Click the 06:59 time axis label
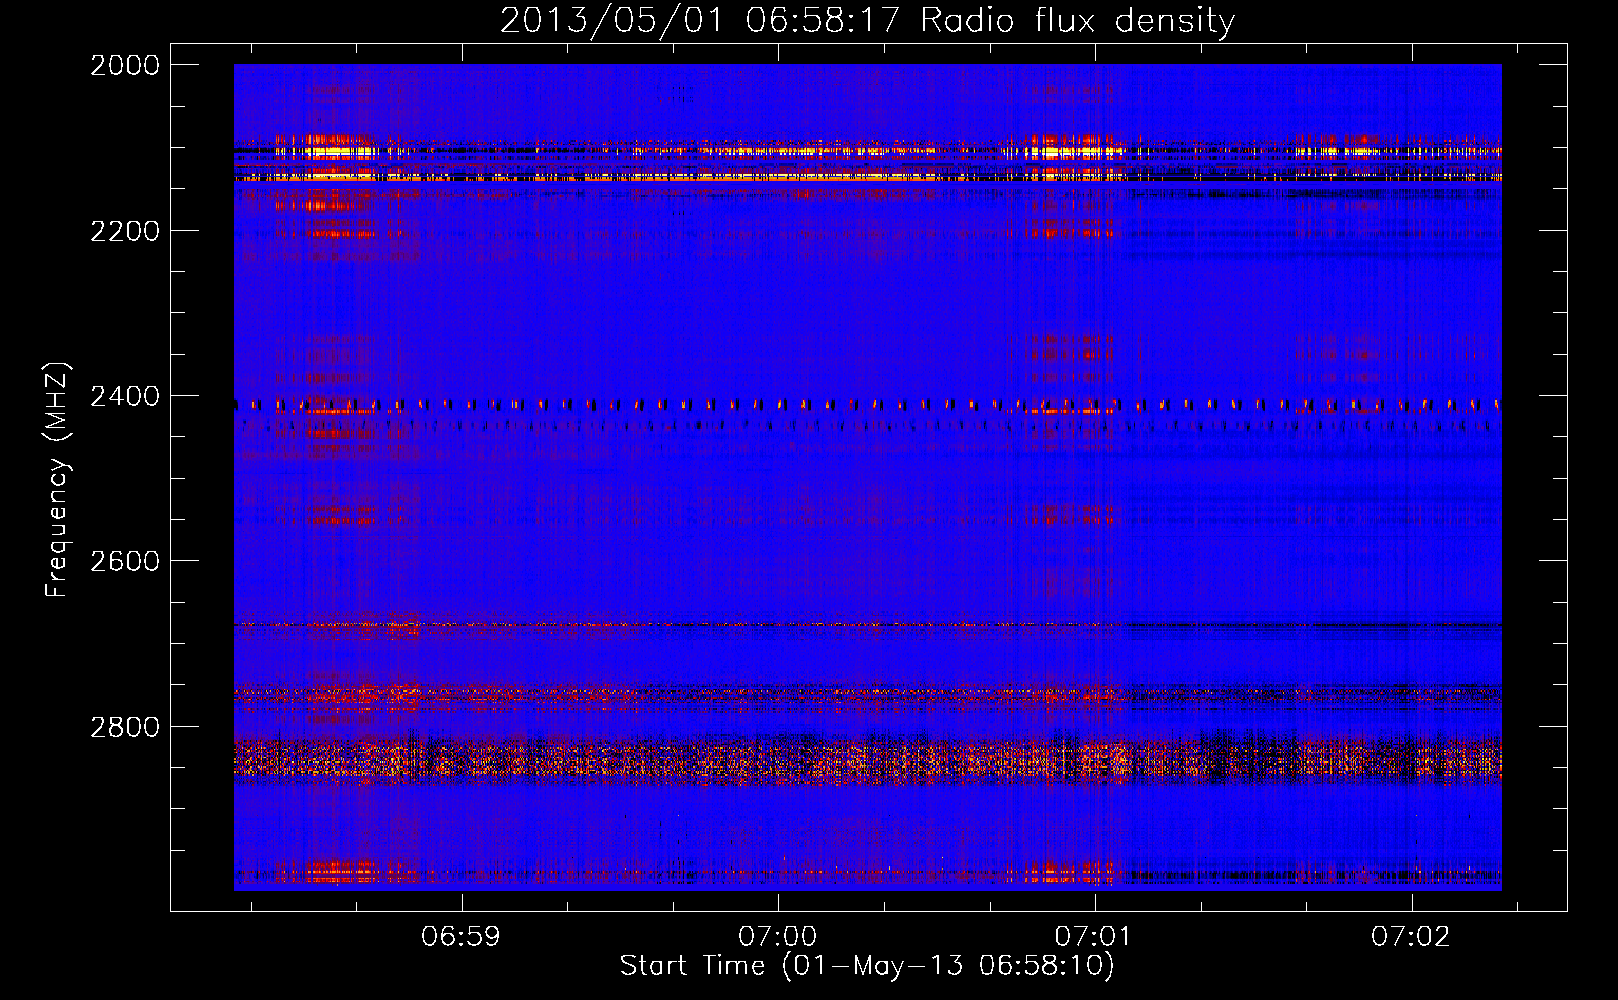 point(460,937)
